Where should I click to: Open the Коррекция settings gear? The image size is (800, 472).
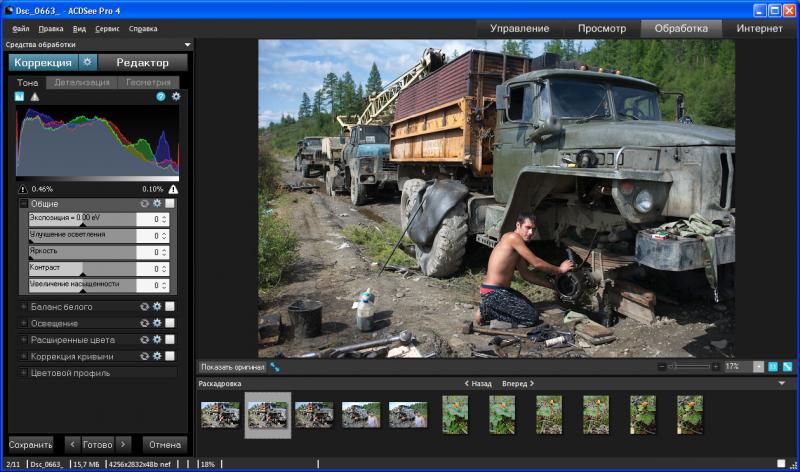pos(87,62)
